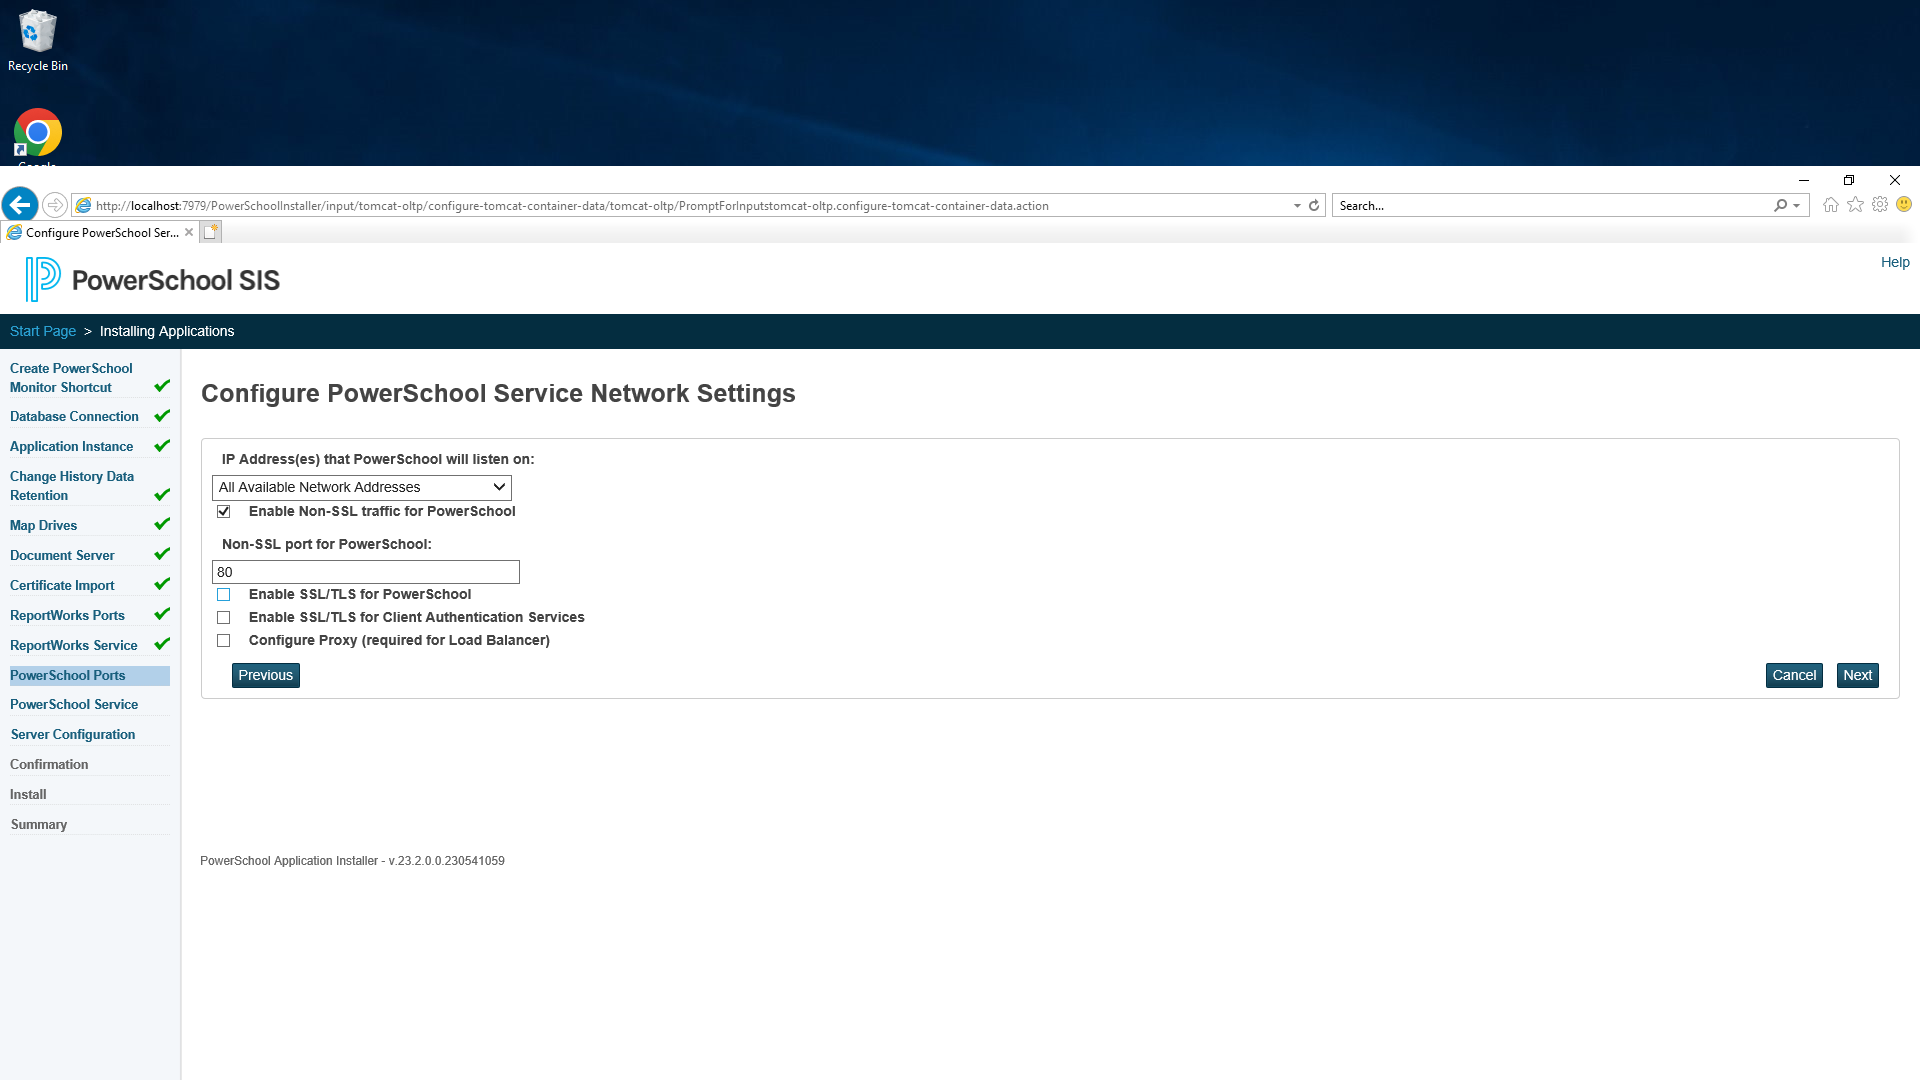Open Favorites via the star icon

pyautogui.click(x=1856, y=205)
